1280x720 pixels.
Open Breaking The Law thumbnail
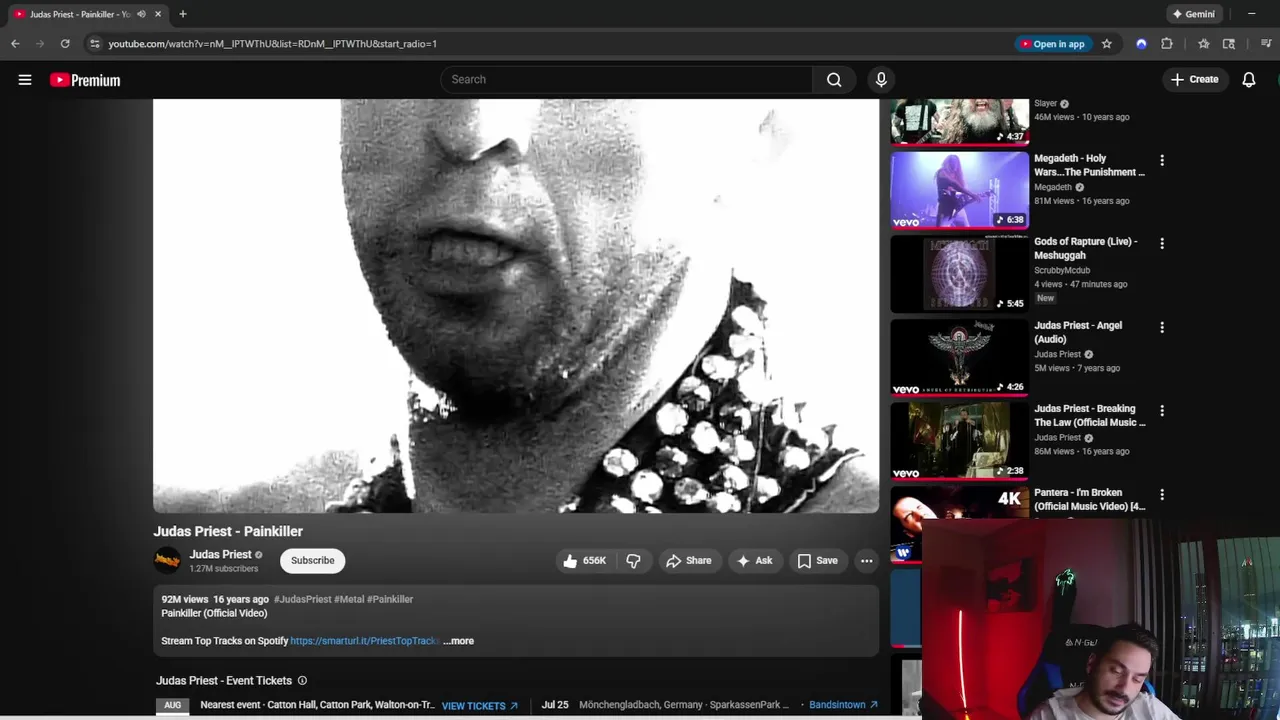(960, 441)
